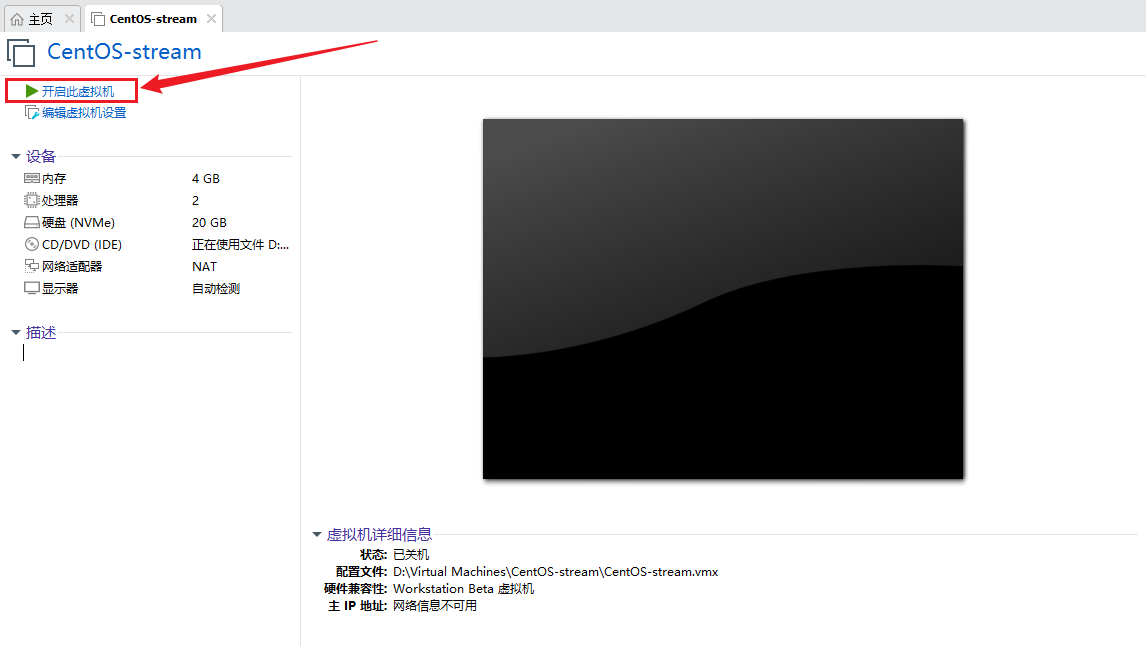Viewport: 1146px width, 646px height.
Task: Click the description text input area
Action: (x=157, y=353)
